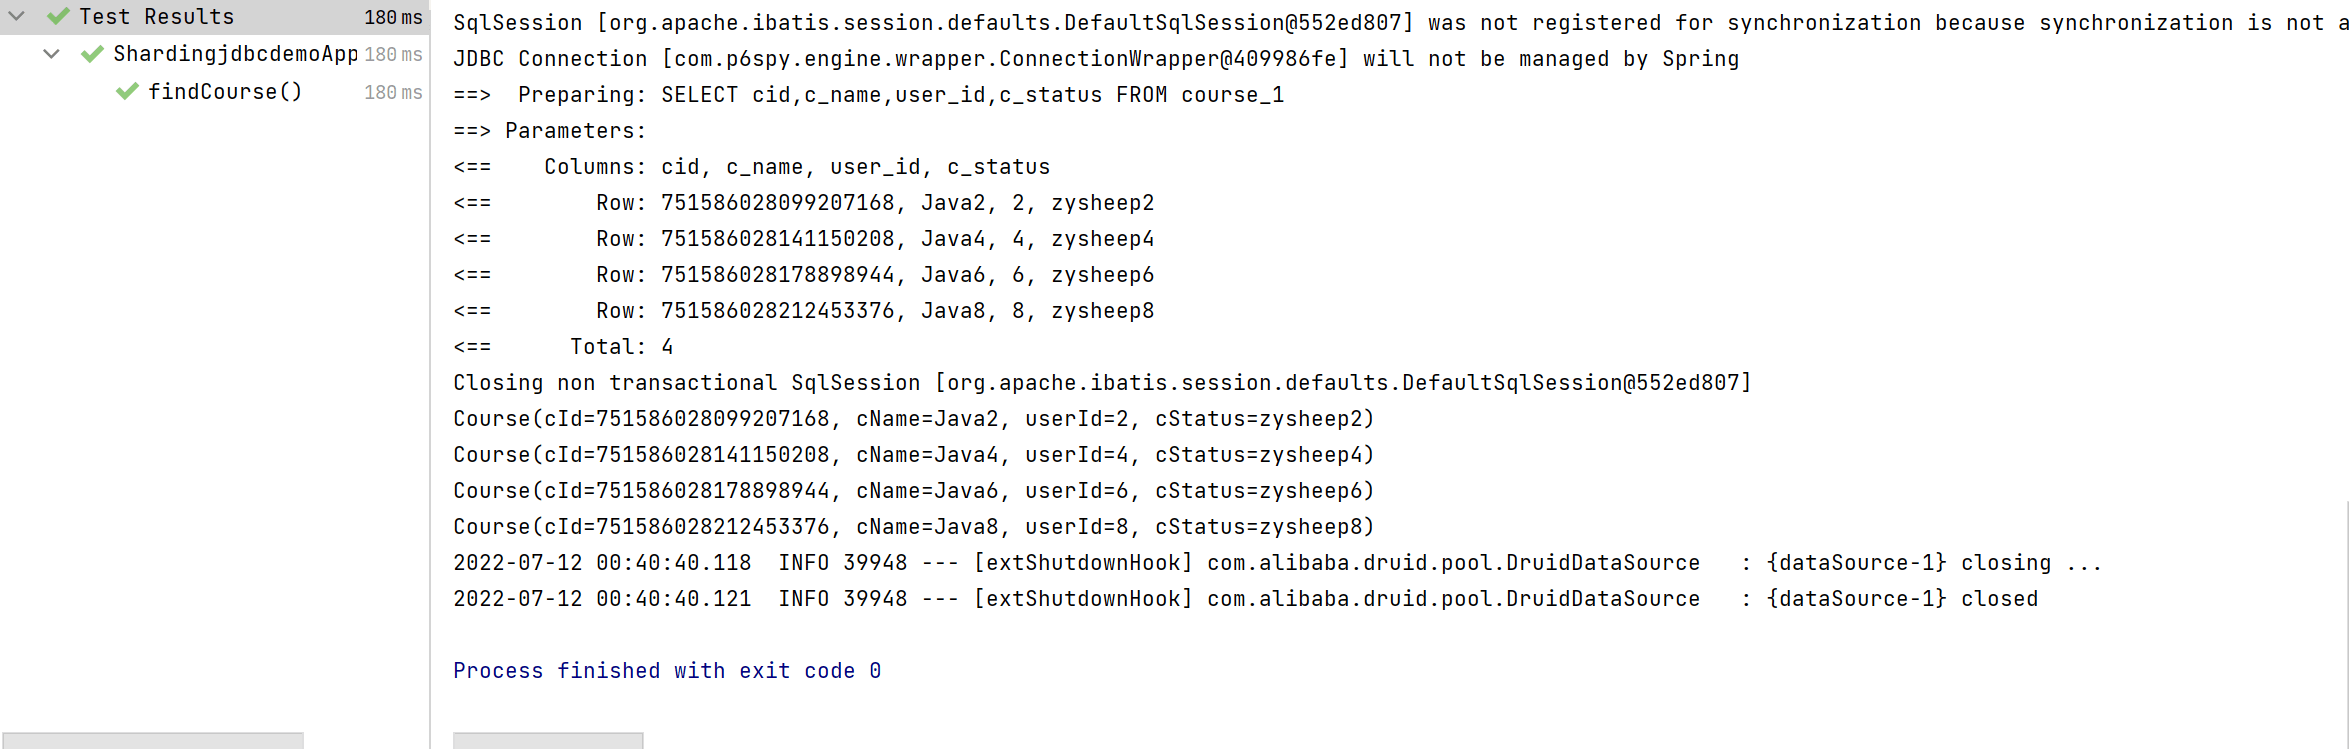Click the "Columns: cid, c_name" header line
Image resolution: width=2349 pixels, height=749 pixels.
[x=797, y=167]
